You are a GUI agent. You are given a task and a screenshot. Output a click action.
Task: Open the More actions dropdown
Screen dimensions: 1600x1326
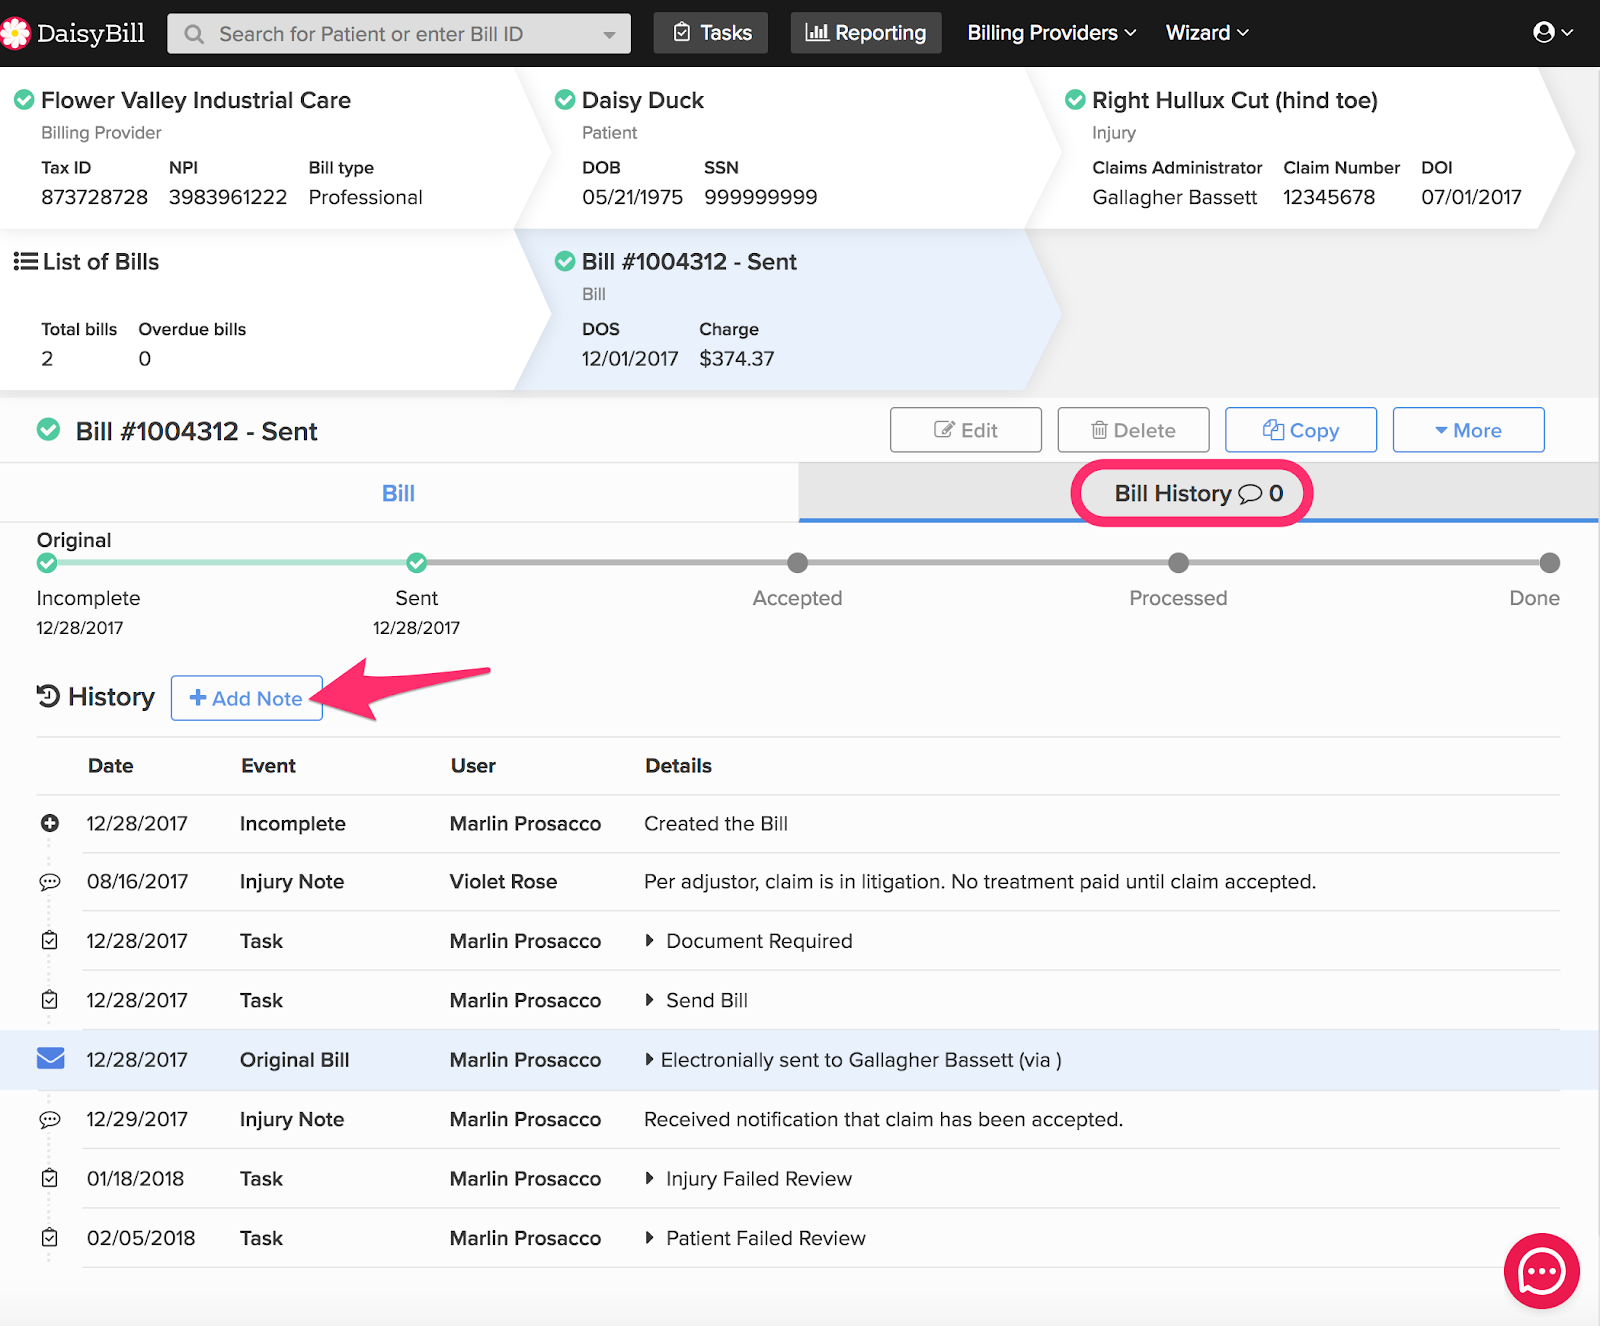tap(1468, 430)
